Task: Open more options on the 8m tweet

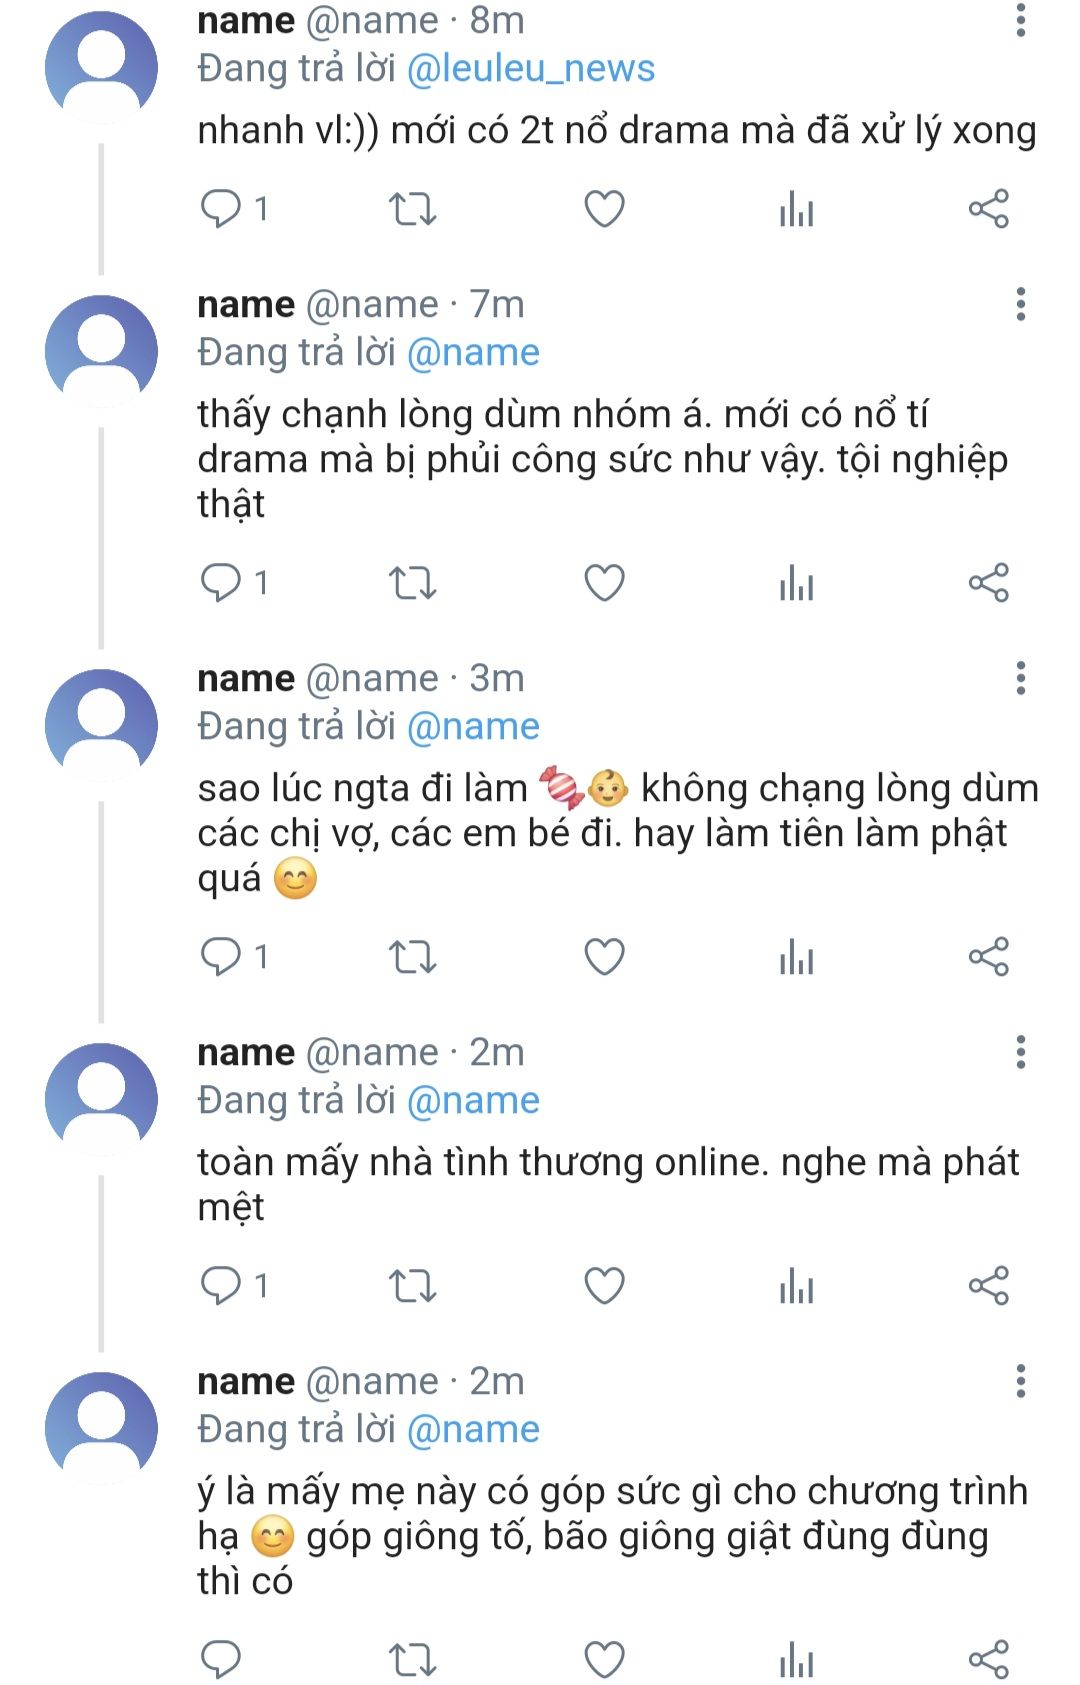Action: 1020,20
